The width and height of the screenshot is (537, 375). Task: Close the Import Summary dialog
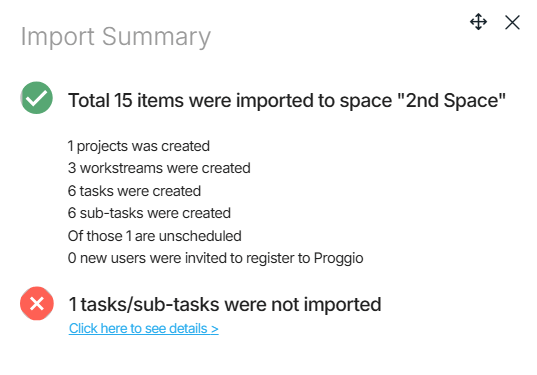[512, 23]
